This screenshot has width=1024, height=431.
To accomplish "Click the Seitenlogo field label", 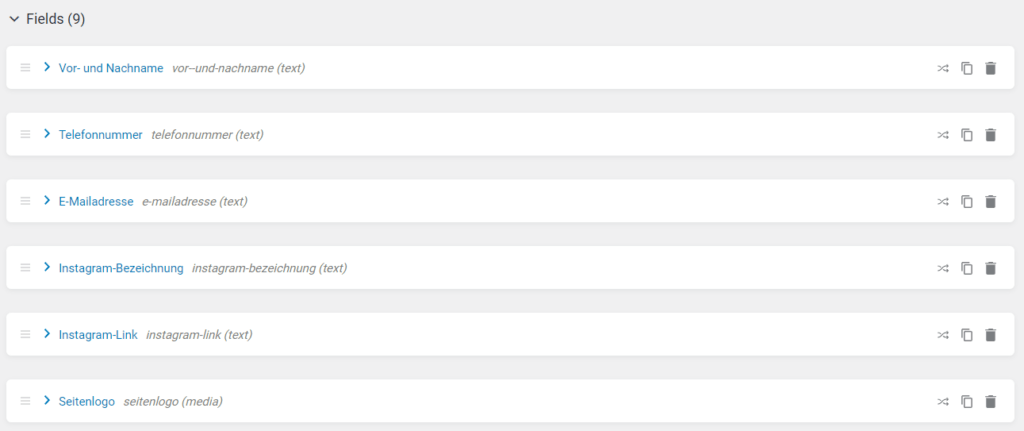I will coord(87,402).
